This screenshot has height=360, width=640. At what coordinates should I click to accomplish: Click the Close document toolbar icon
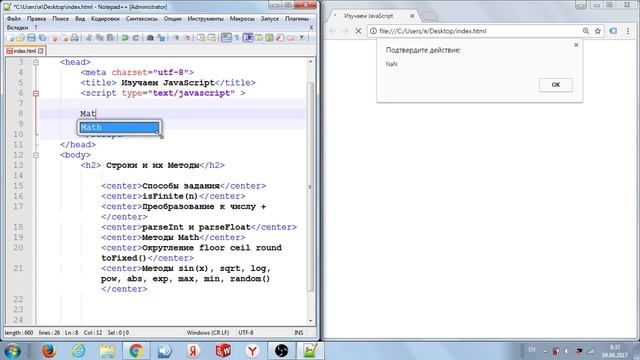[54, 38]
